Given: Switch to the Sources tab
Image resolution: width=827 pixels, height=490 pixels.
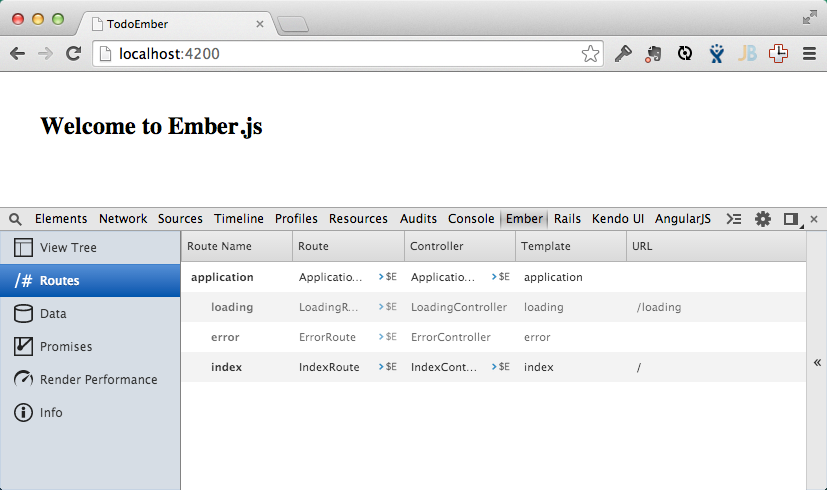Looking at the screenshot, I should (x=180, y=219).
